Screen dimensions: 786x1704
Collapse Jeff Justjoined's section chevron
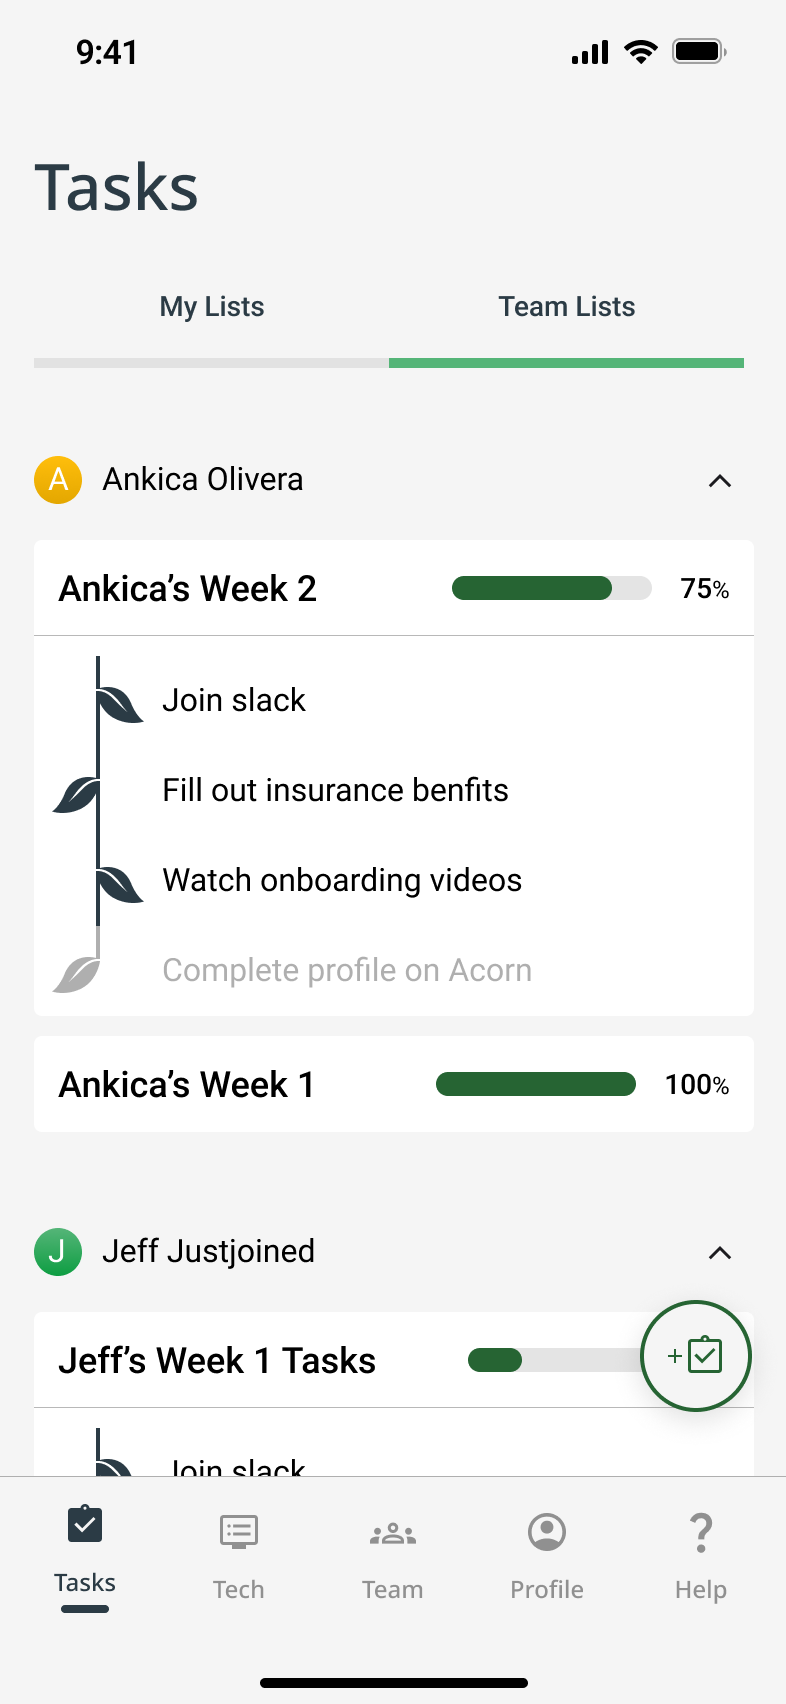click(720, 1253)
